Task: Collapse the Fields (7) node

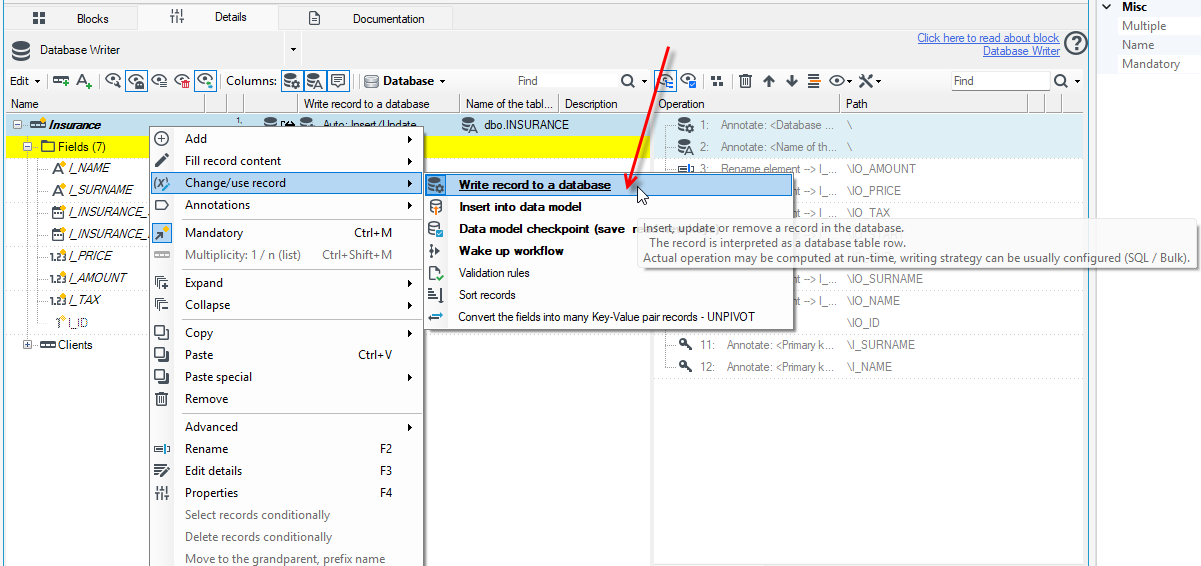Action: pos(28,147)
